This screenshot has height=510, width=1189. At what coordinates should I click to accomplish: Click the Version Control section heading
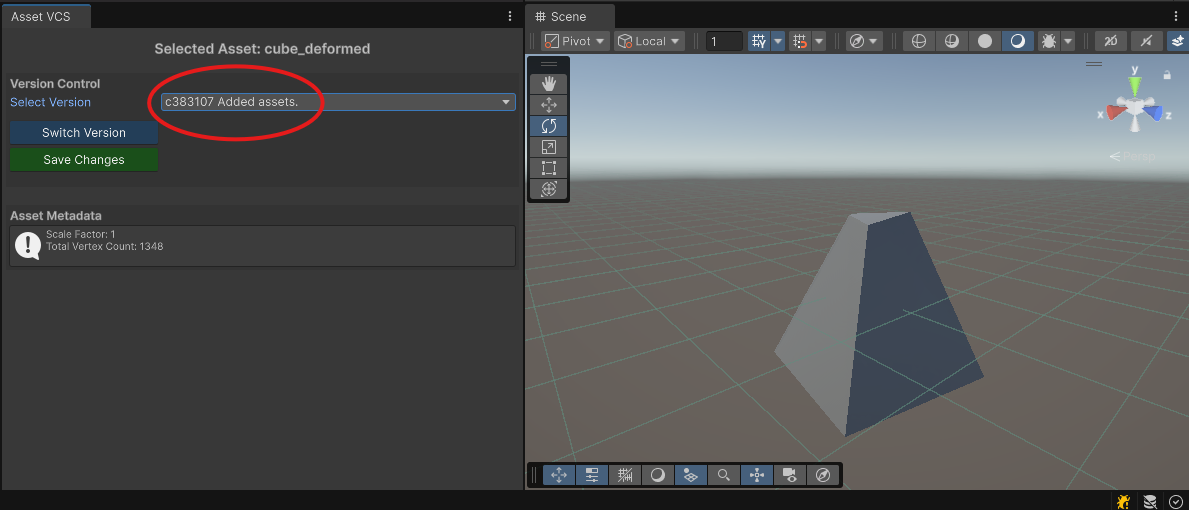point(55,84)
